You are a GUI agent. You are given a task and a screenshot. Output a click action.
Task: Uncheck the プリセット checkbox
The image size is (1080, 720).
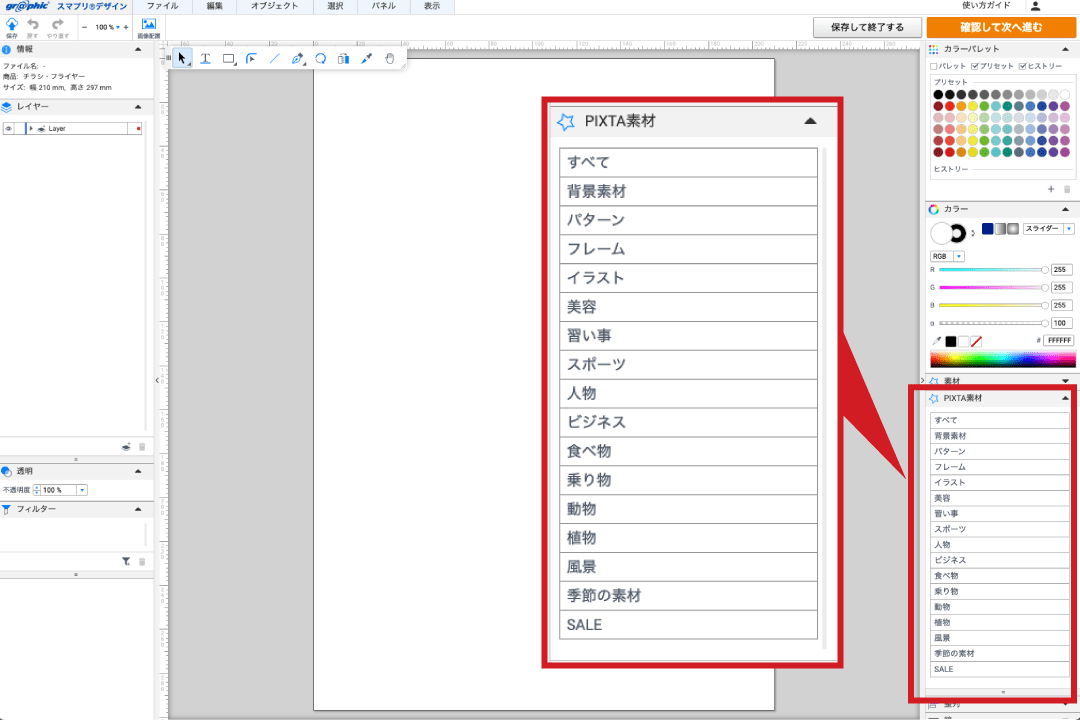[974, 67]
